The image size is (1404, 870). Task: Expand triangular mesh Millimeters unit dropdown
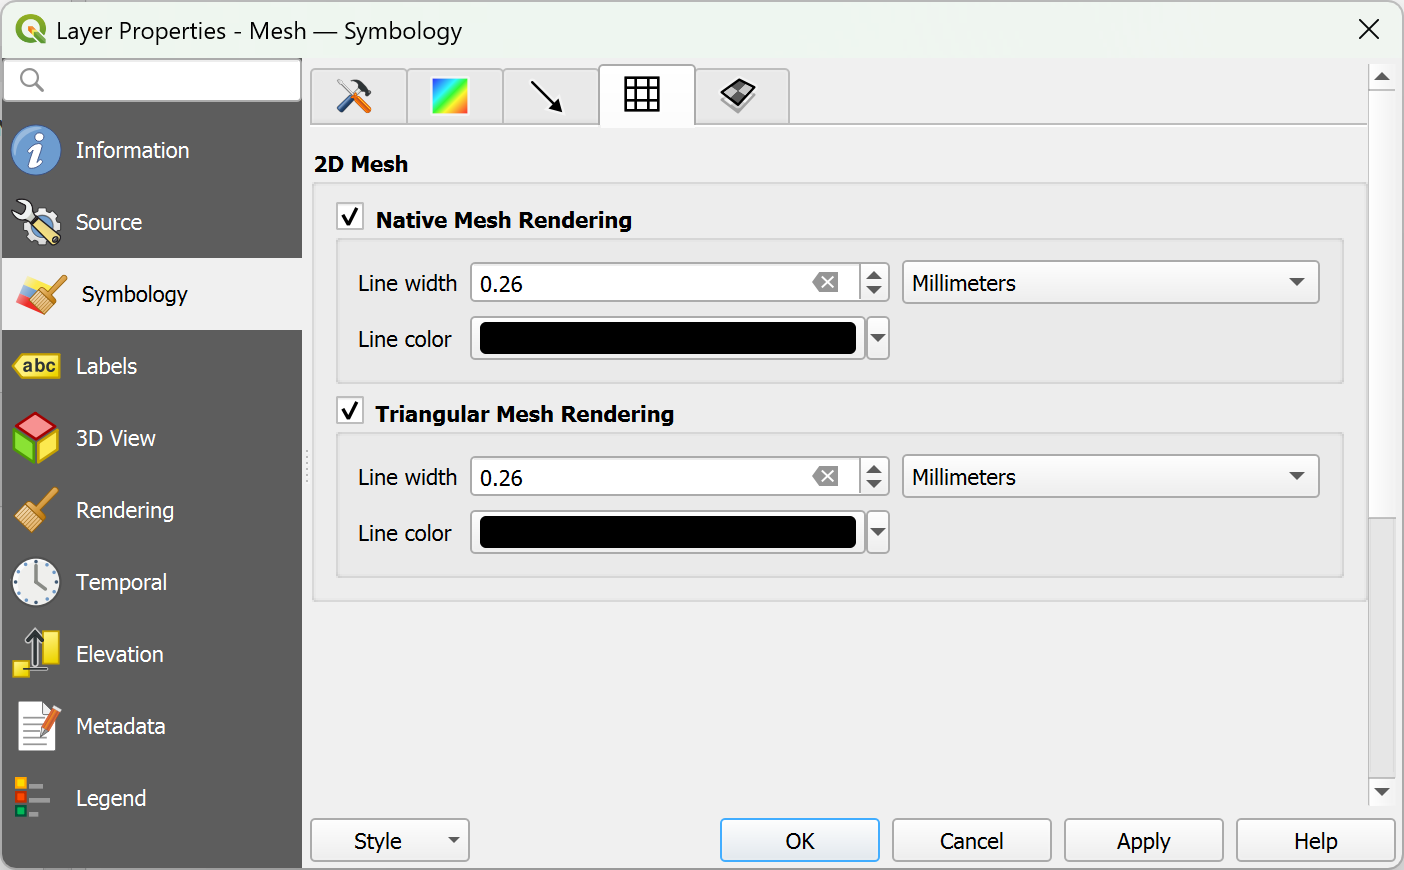click(1110, 477)
